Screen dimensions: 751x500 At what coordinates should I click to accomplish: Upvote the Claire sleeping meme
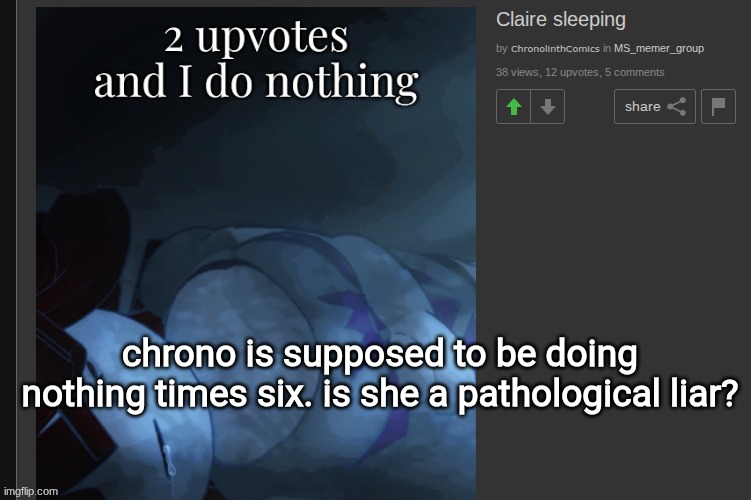tap(513, 106)
